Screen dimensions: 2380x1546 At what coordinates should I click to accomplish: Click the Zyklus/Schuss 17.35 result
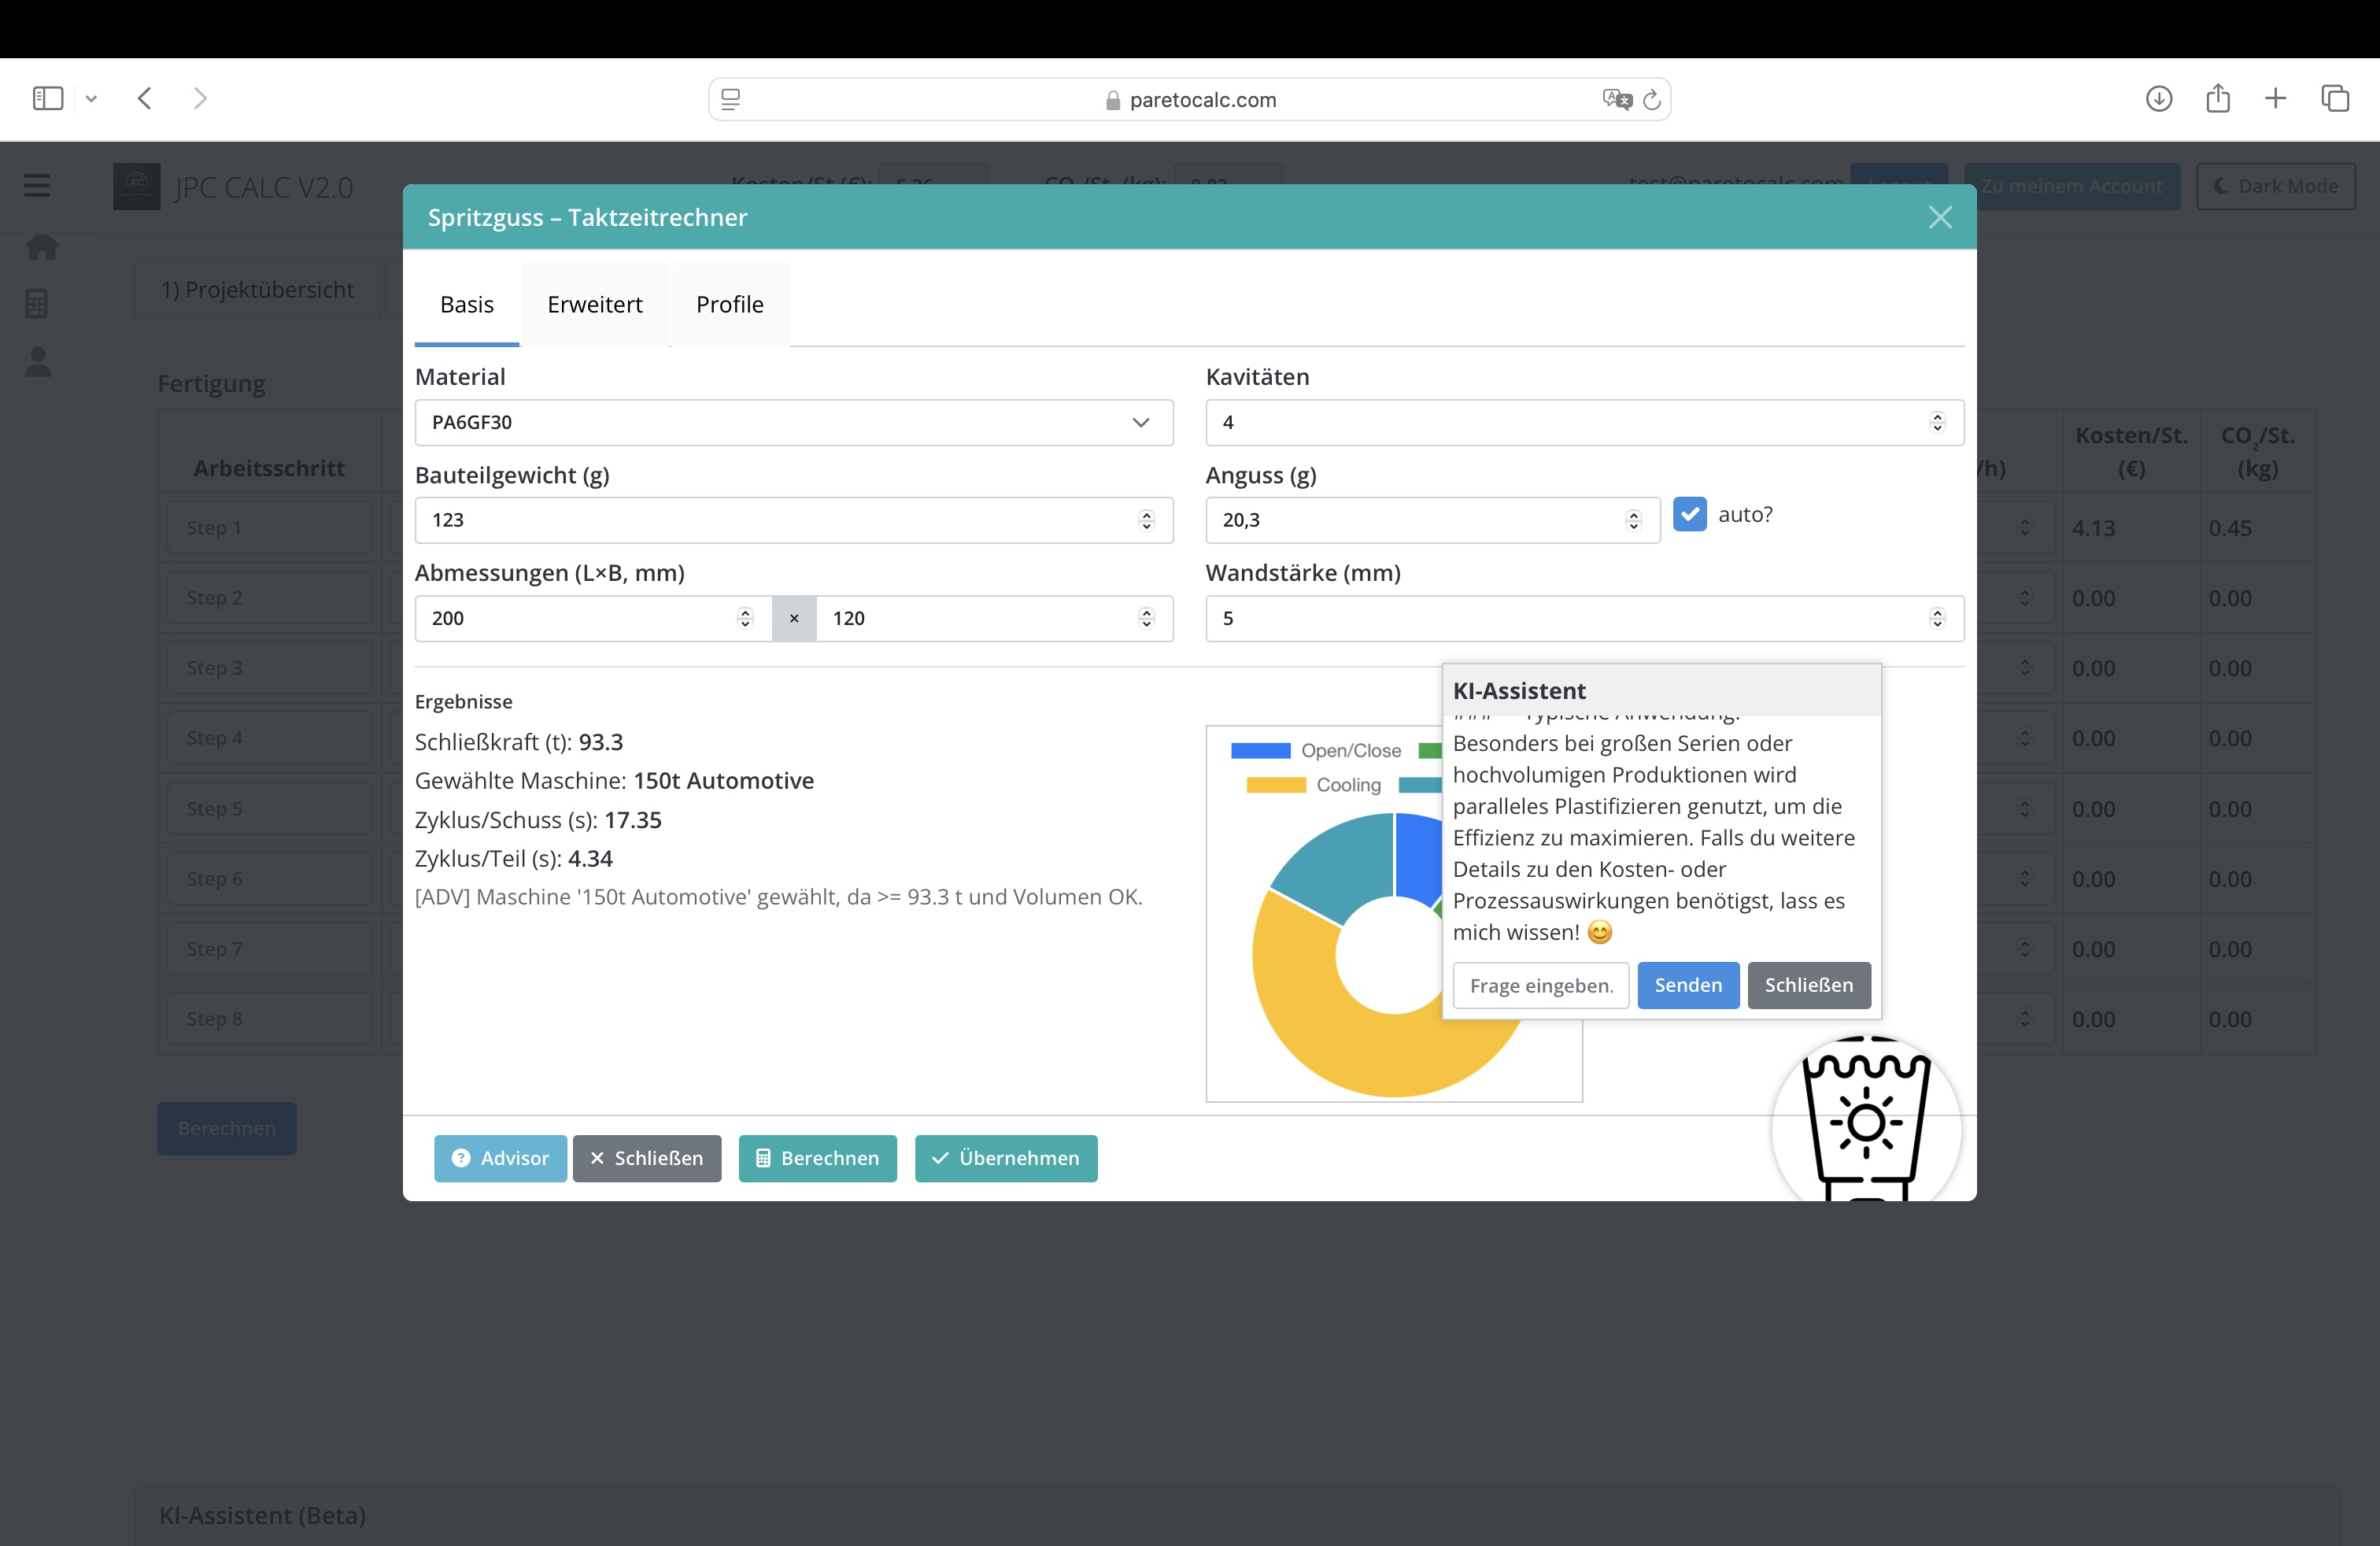click(633, 820)
